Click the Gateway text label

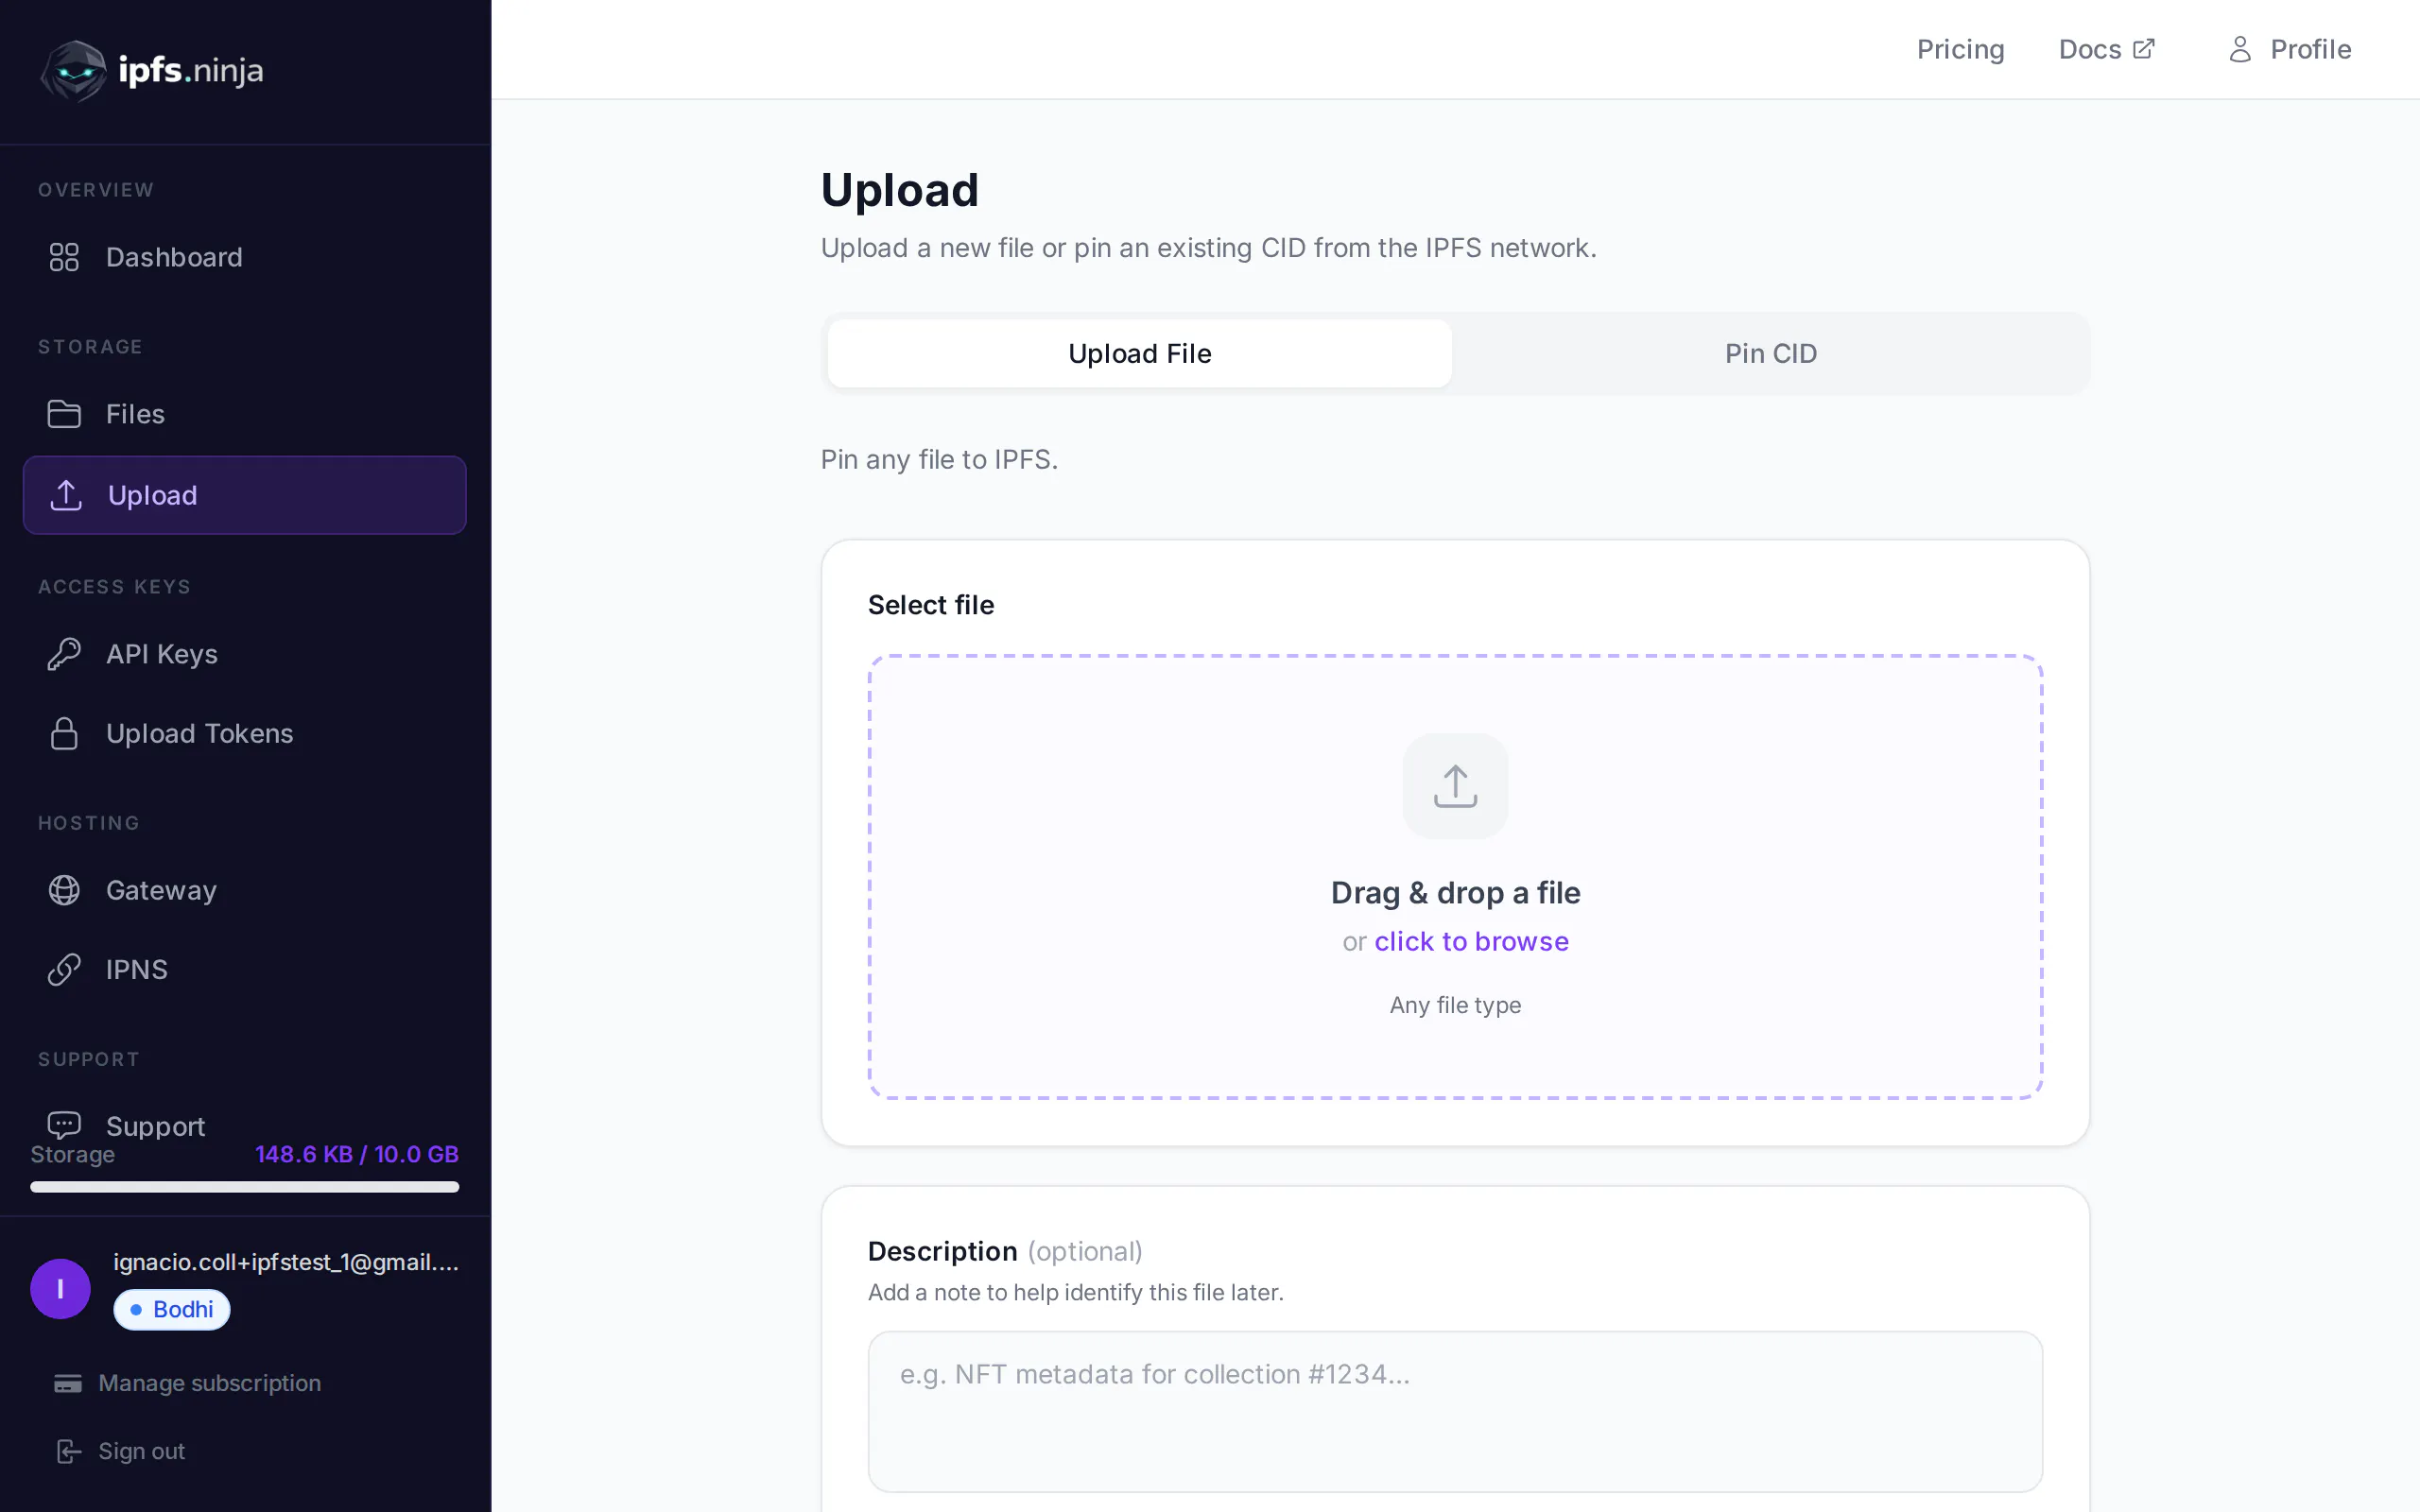tap(161, 890)
